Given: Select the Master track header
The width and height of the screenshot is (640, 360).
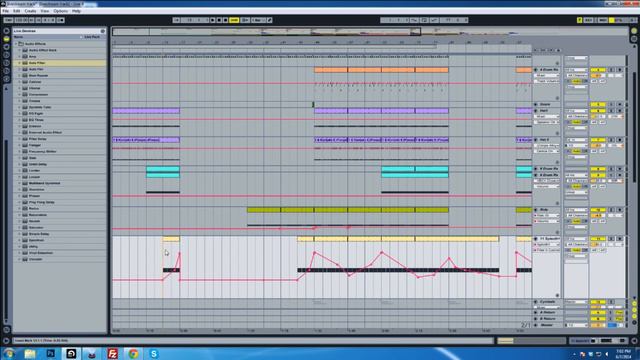Looking at the screenshot, I should (x=547, y=325).
